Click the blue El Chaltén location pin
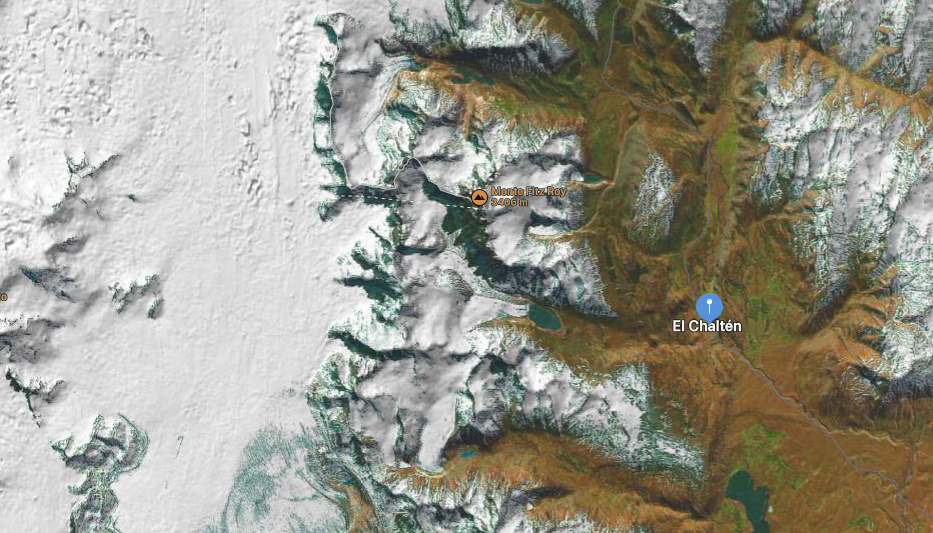 click(709, 306)
